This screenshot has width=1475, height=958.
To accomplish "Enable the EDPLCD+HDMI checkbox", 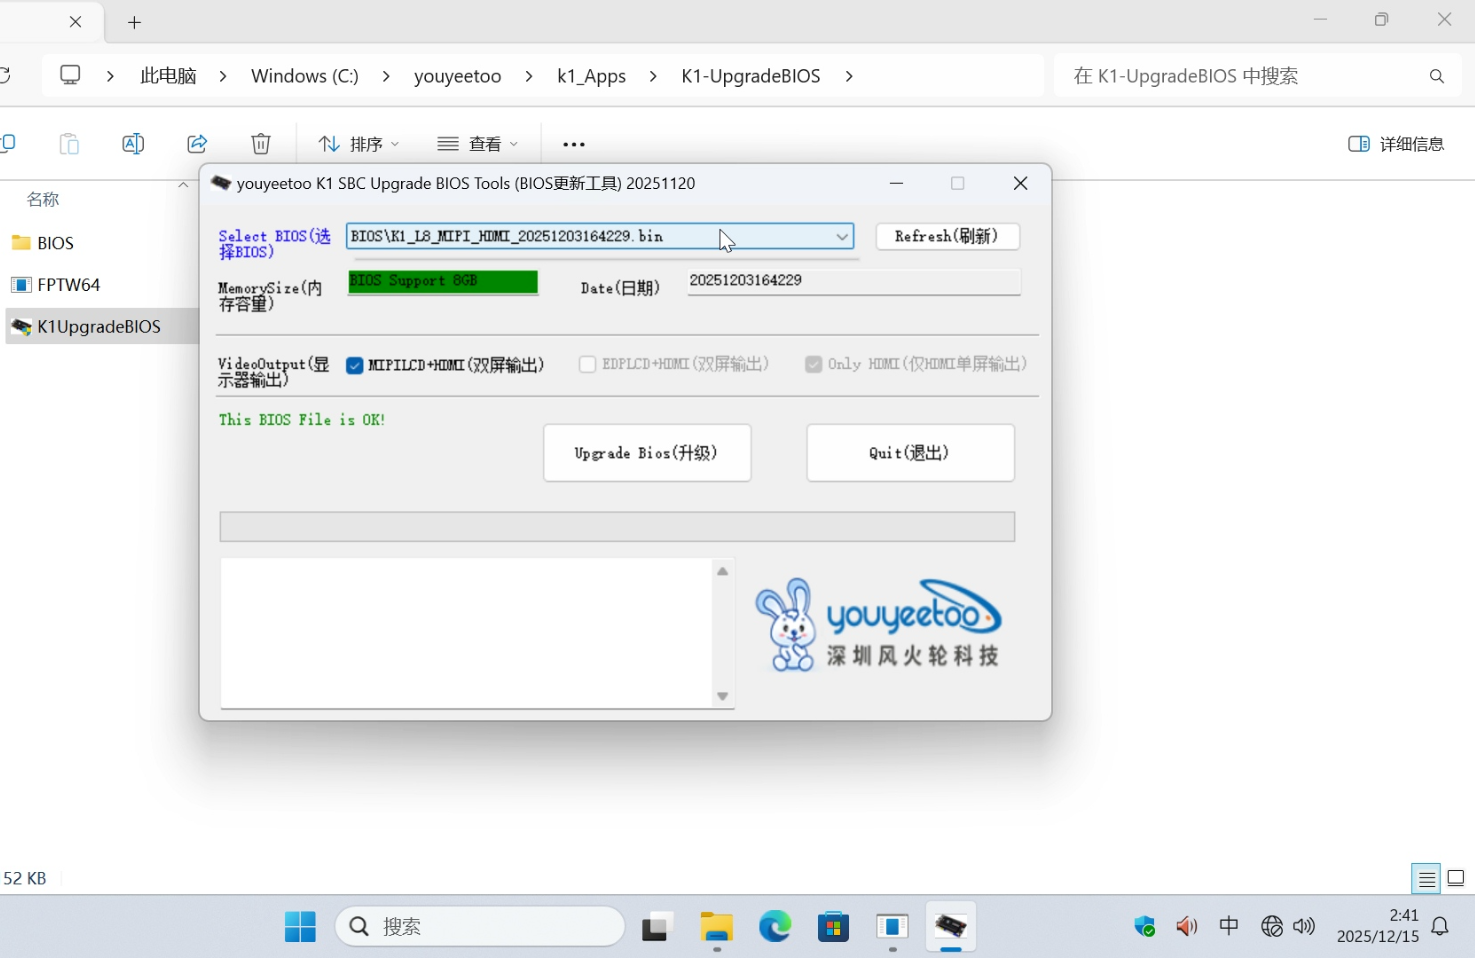I will point(588,365).
